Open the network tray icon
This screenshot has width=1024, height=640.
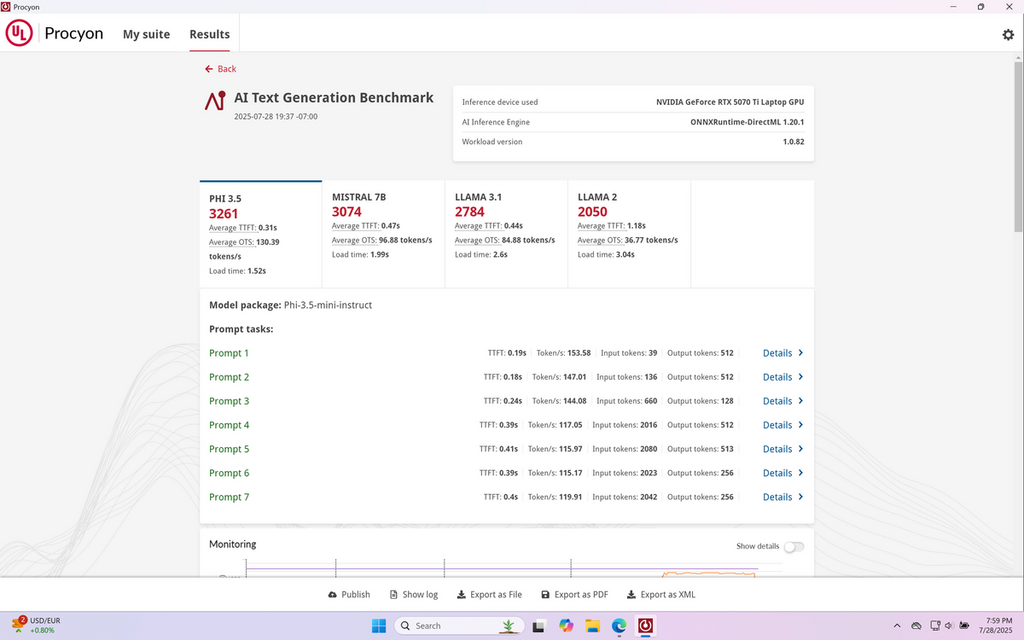click(935, 626)
